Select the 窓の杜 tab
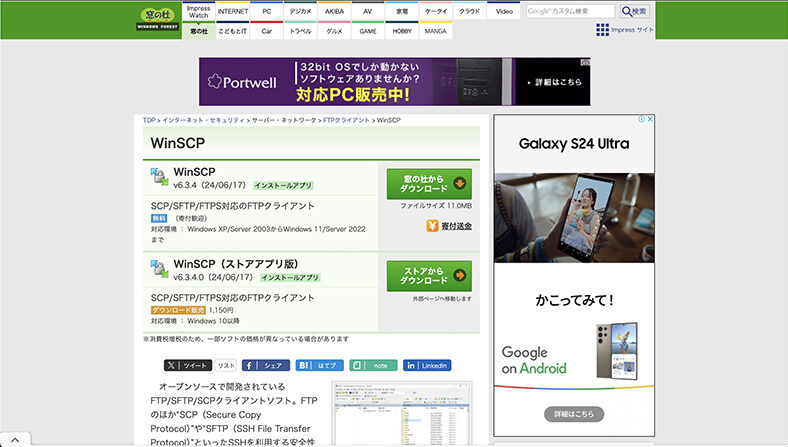The height and width of the screenshot is (447, 788). click(199, 31)
